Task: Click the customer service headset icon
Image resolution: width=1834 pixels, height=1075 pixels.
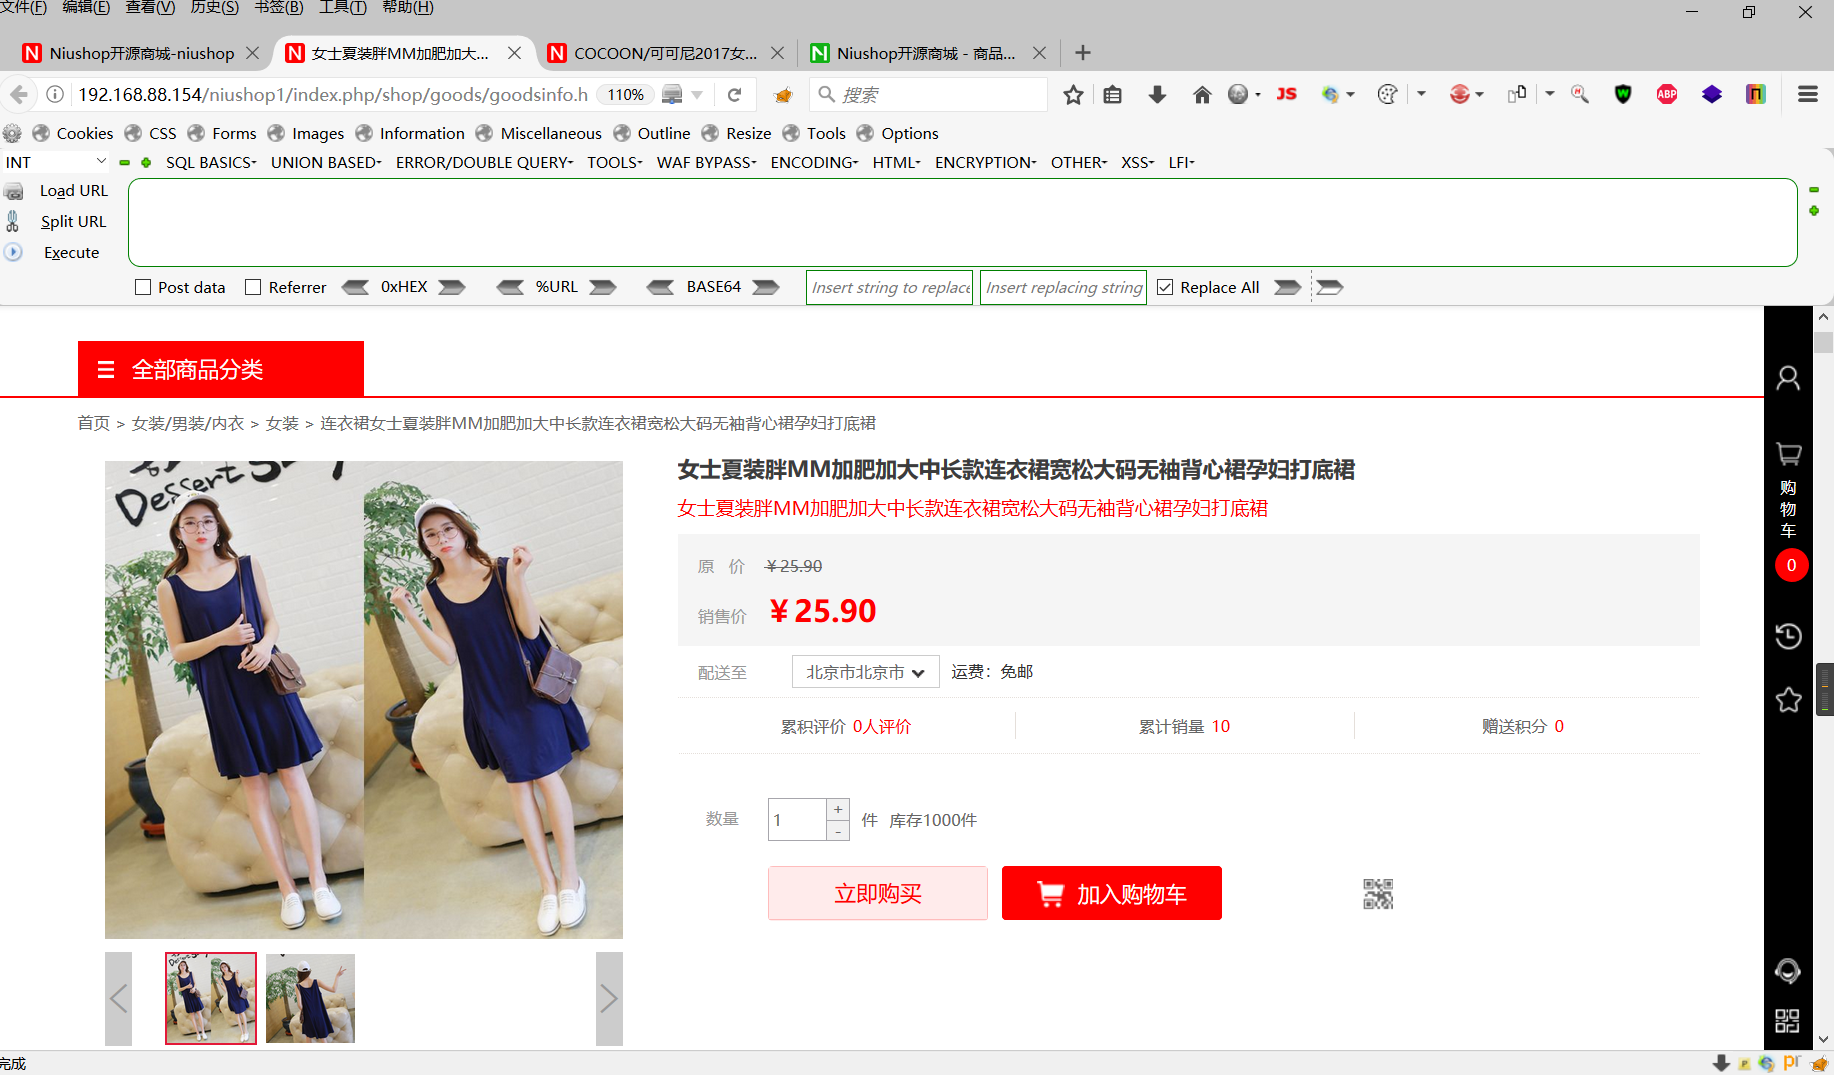Action: click(1788, 971)
